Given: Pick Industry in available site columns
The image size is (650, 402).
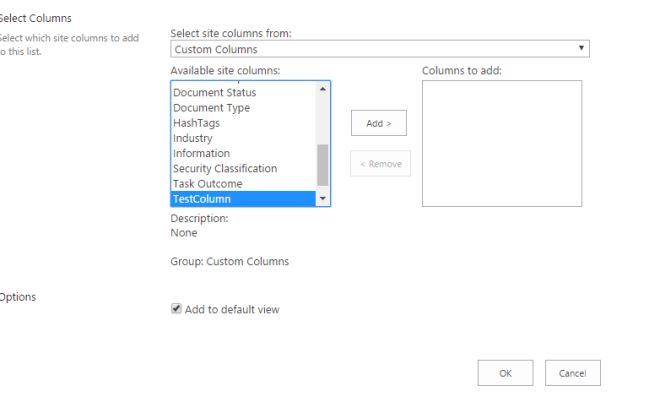Looking at the screenshot, I should (243, 138).
